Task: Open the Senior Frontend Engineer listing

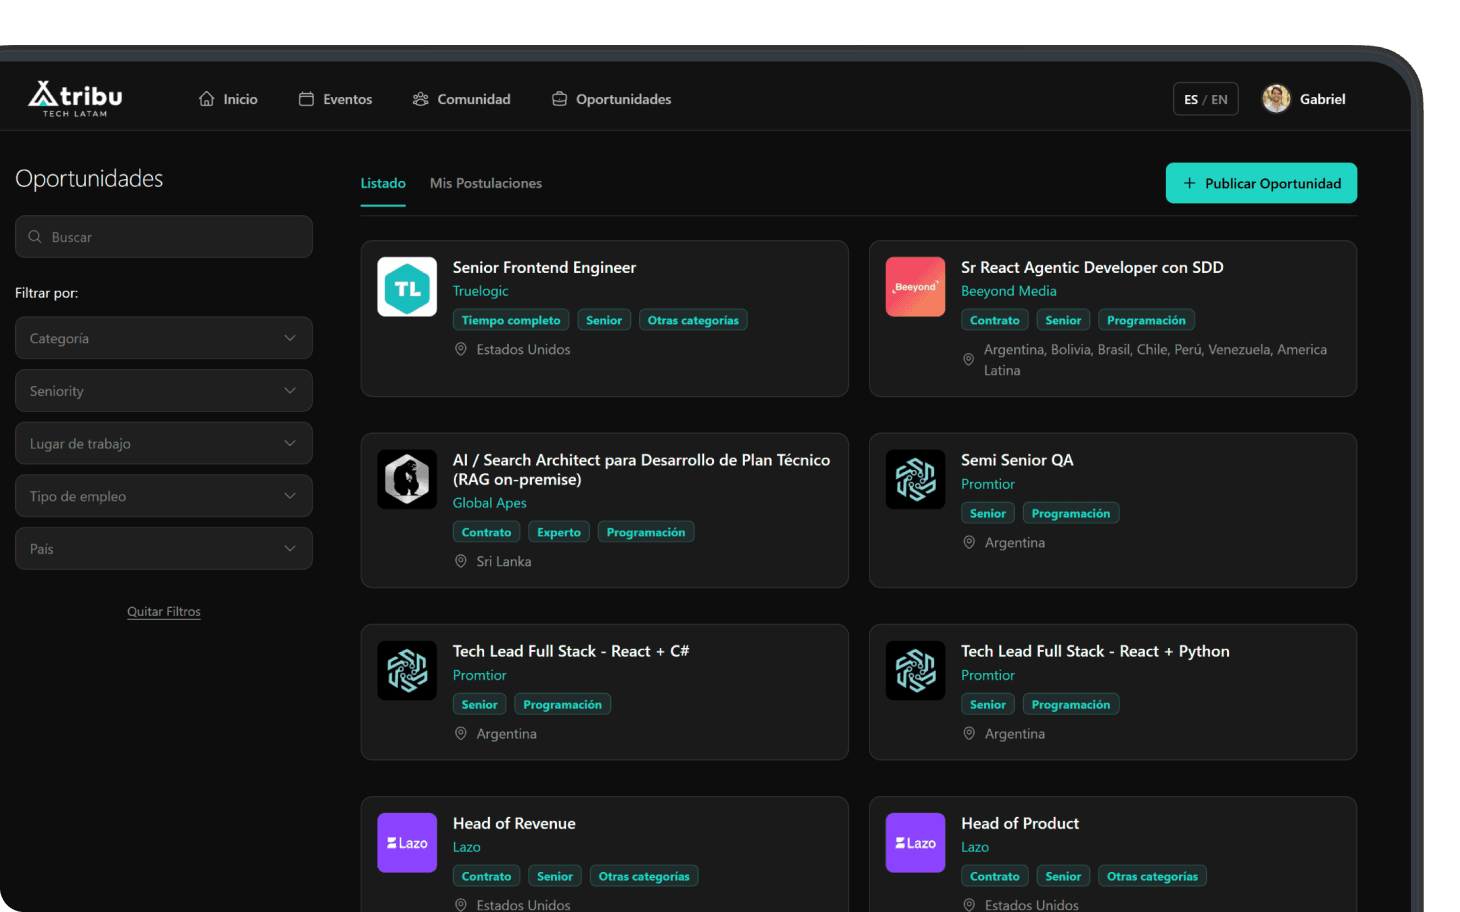Action: tap(544, 267)
